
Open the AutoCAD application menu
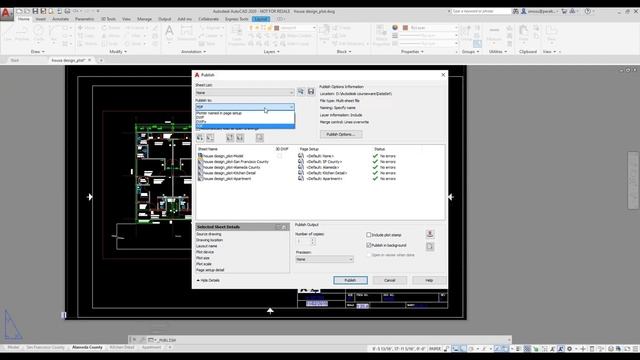pos(6,13)
